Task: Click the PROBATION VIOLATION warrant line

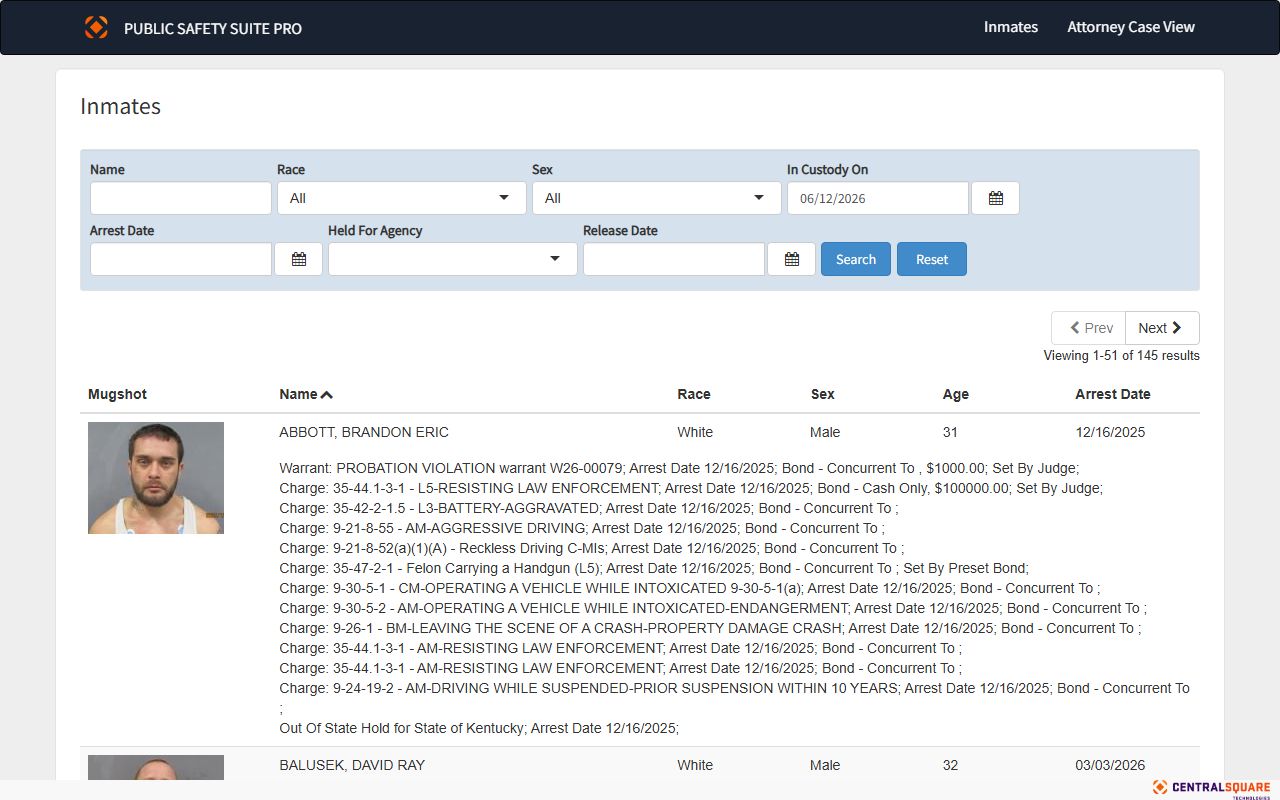Action: tap(679, 468)
